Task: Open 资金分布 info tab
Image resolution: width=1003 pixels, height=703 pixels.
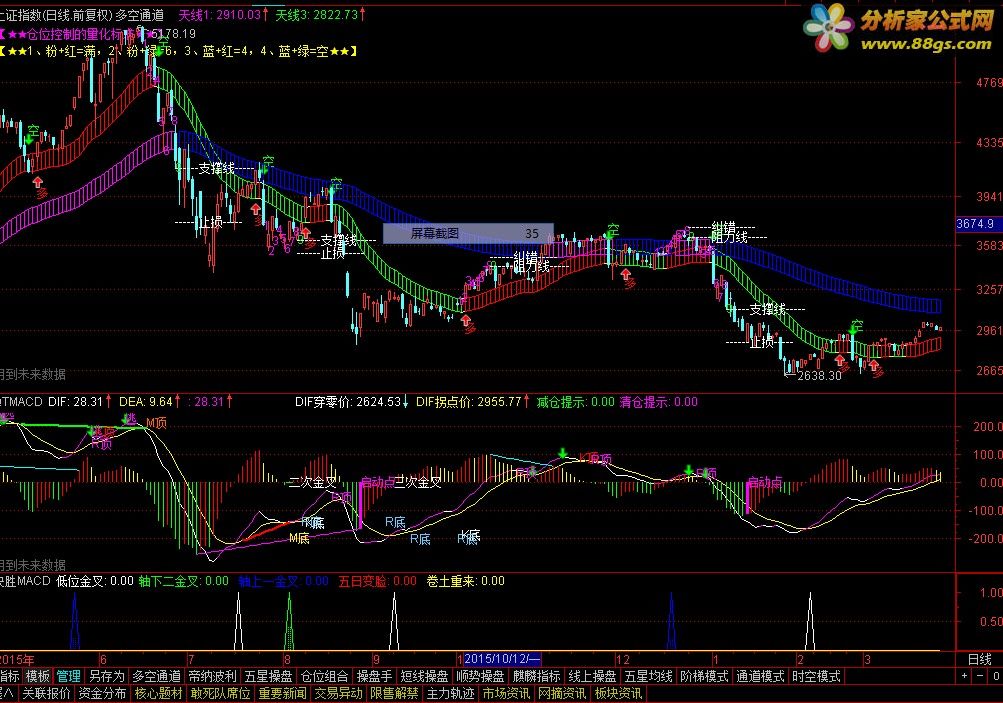Action: tap(102, 693)
